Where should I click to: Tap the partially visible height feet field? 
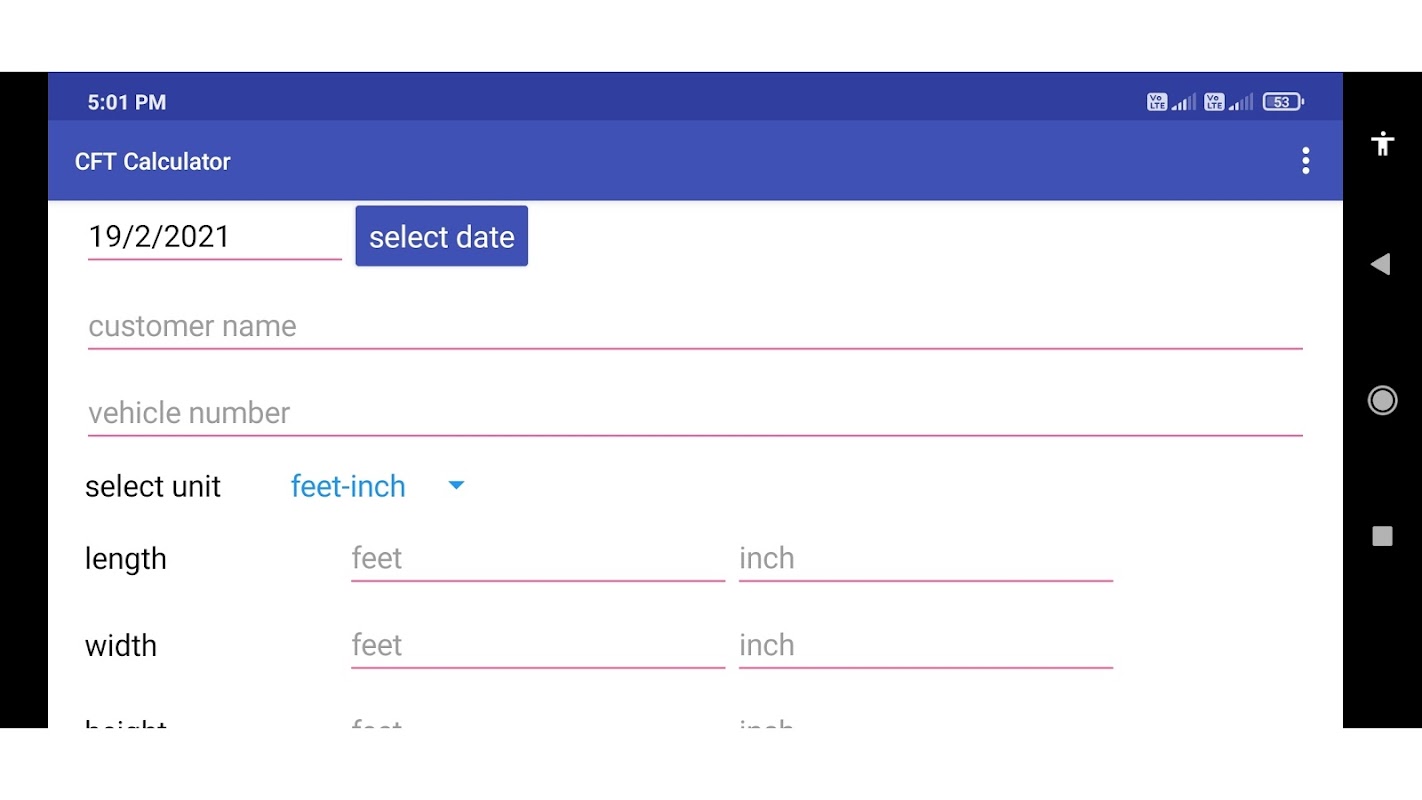tap(537, 721)
